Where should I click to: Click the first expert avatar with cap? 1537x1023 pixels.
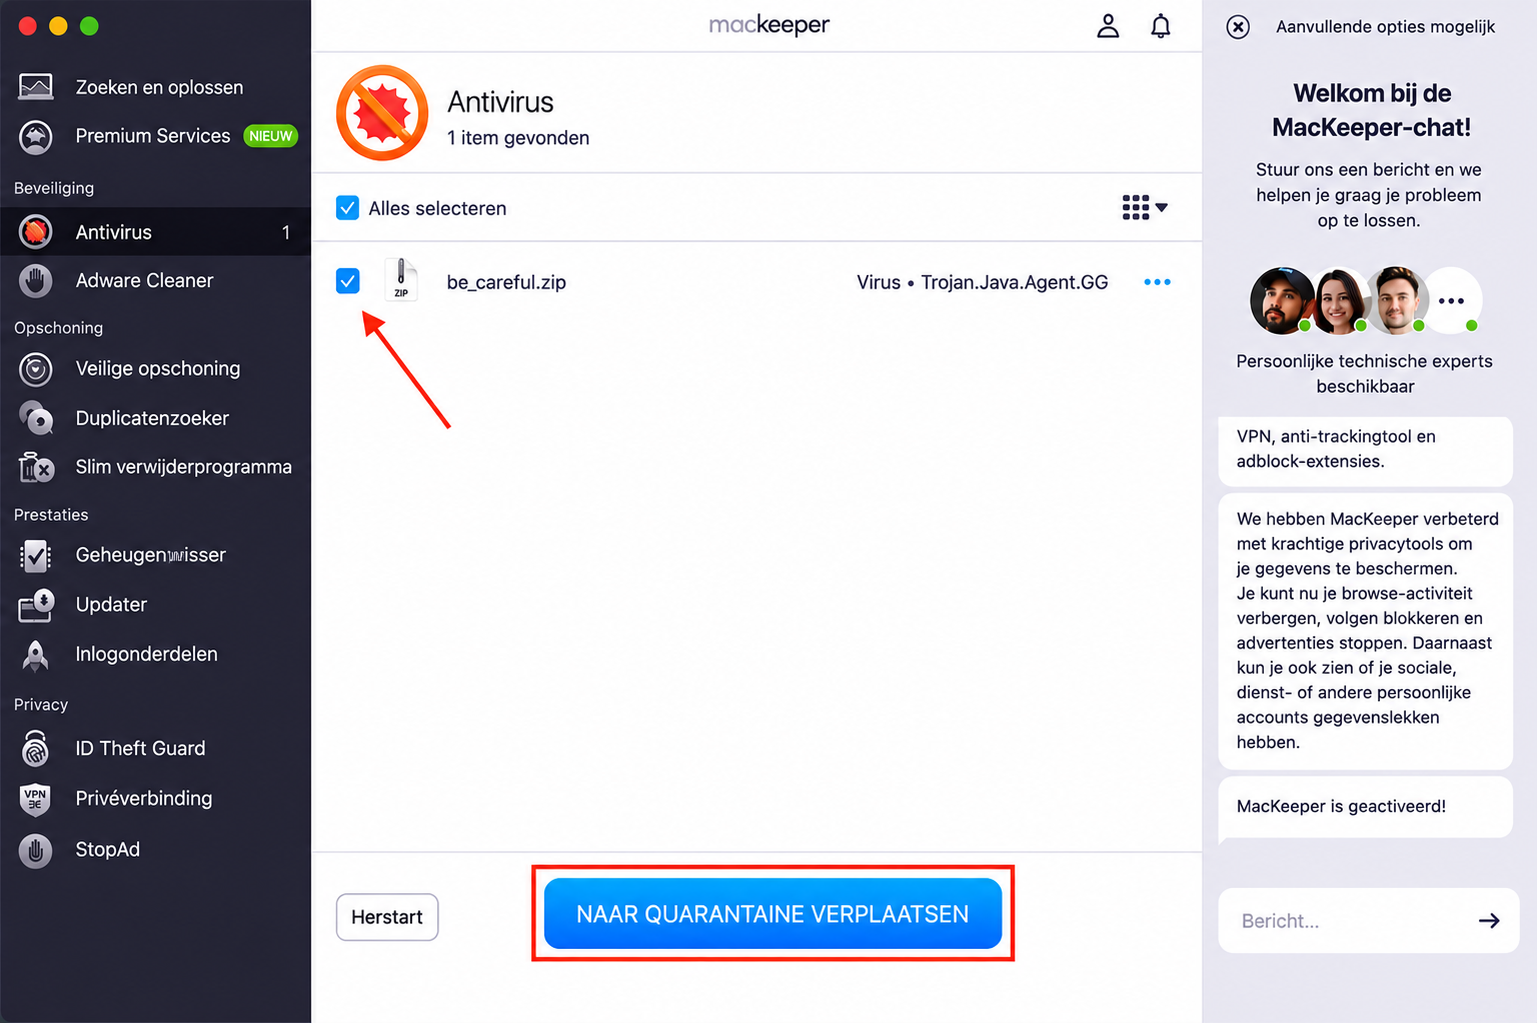click(x=1282, y=300)
